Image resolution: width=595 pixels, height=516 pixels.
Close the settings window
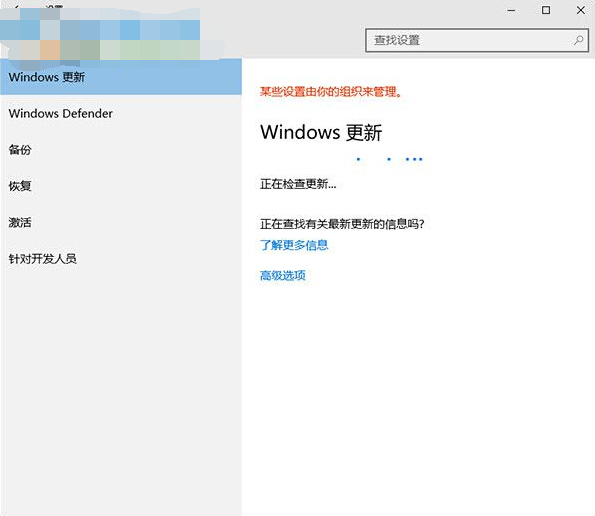coord(581,10)
